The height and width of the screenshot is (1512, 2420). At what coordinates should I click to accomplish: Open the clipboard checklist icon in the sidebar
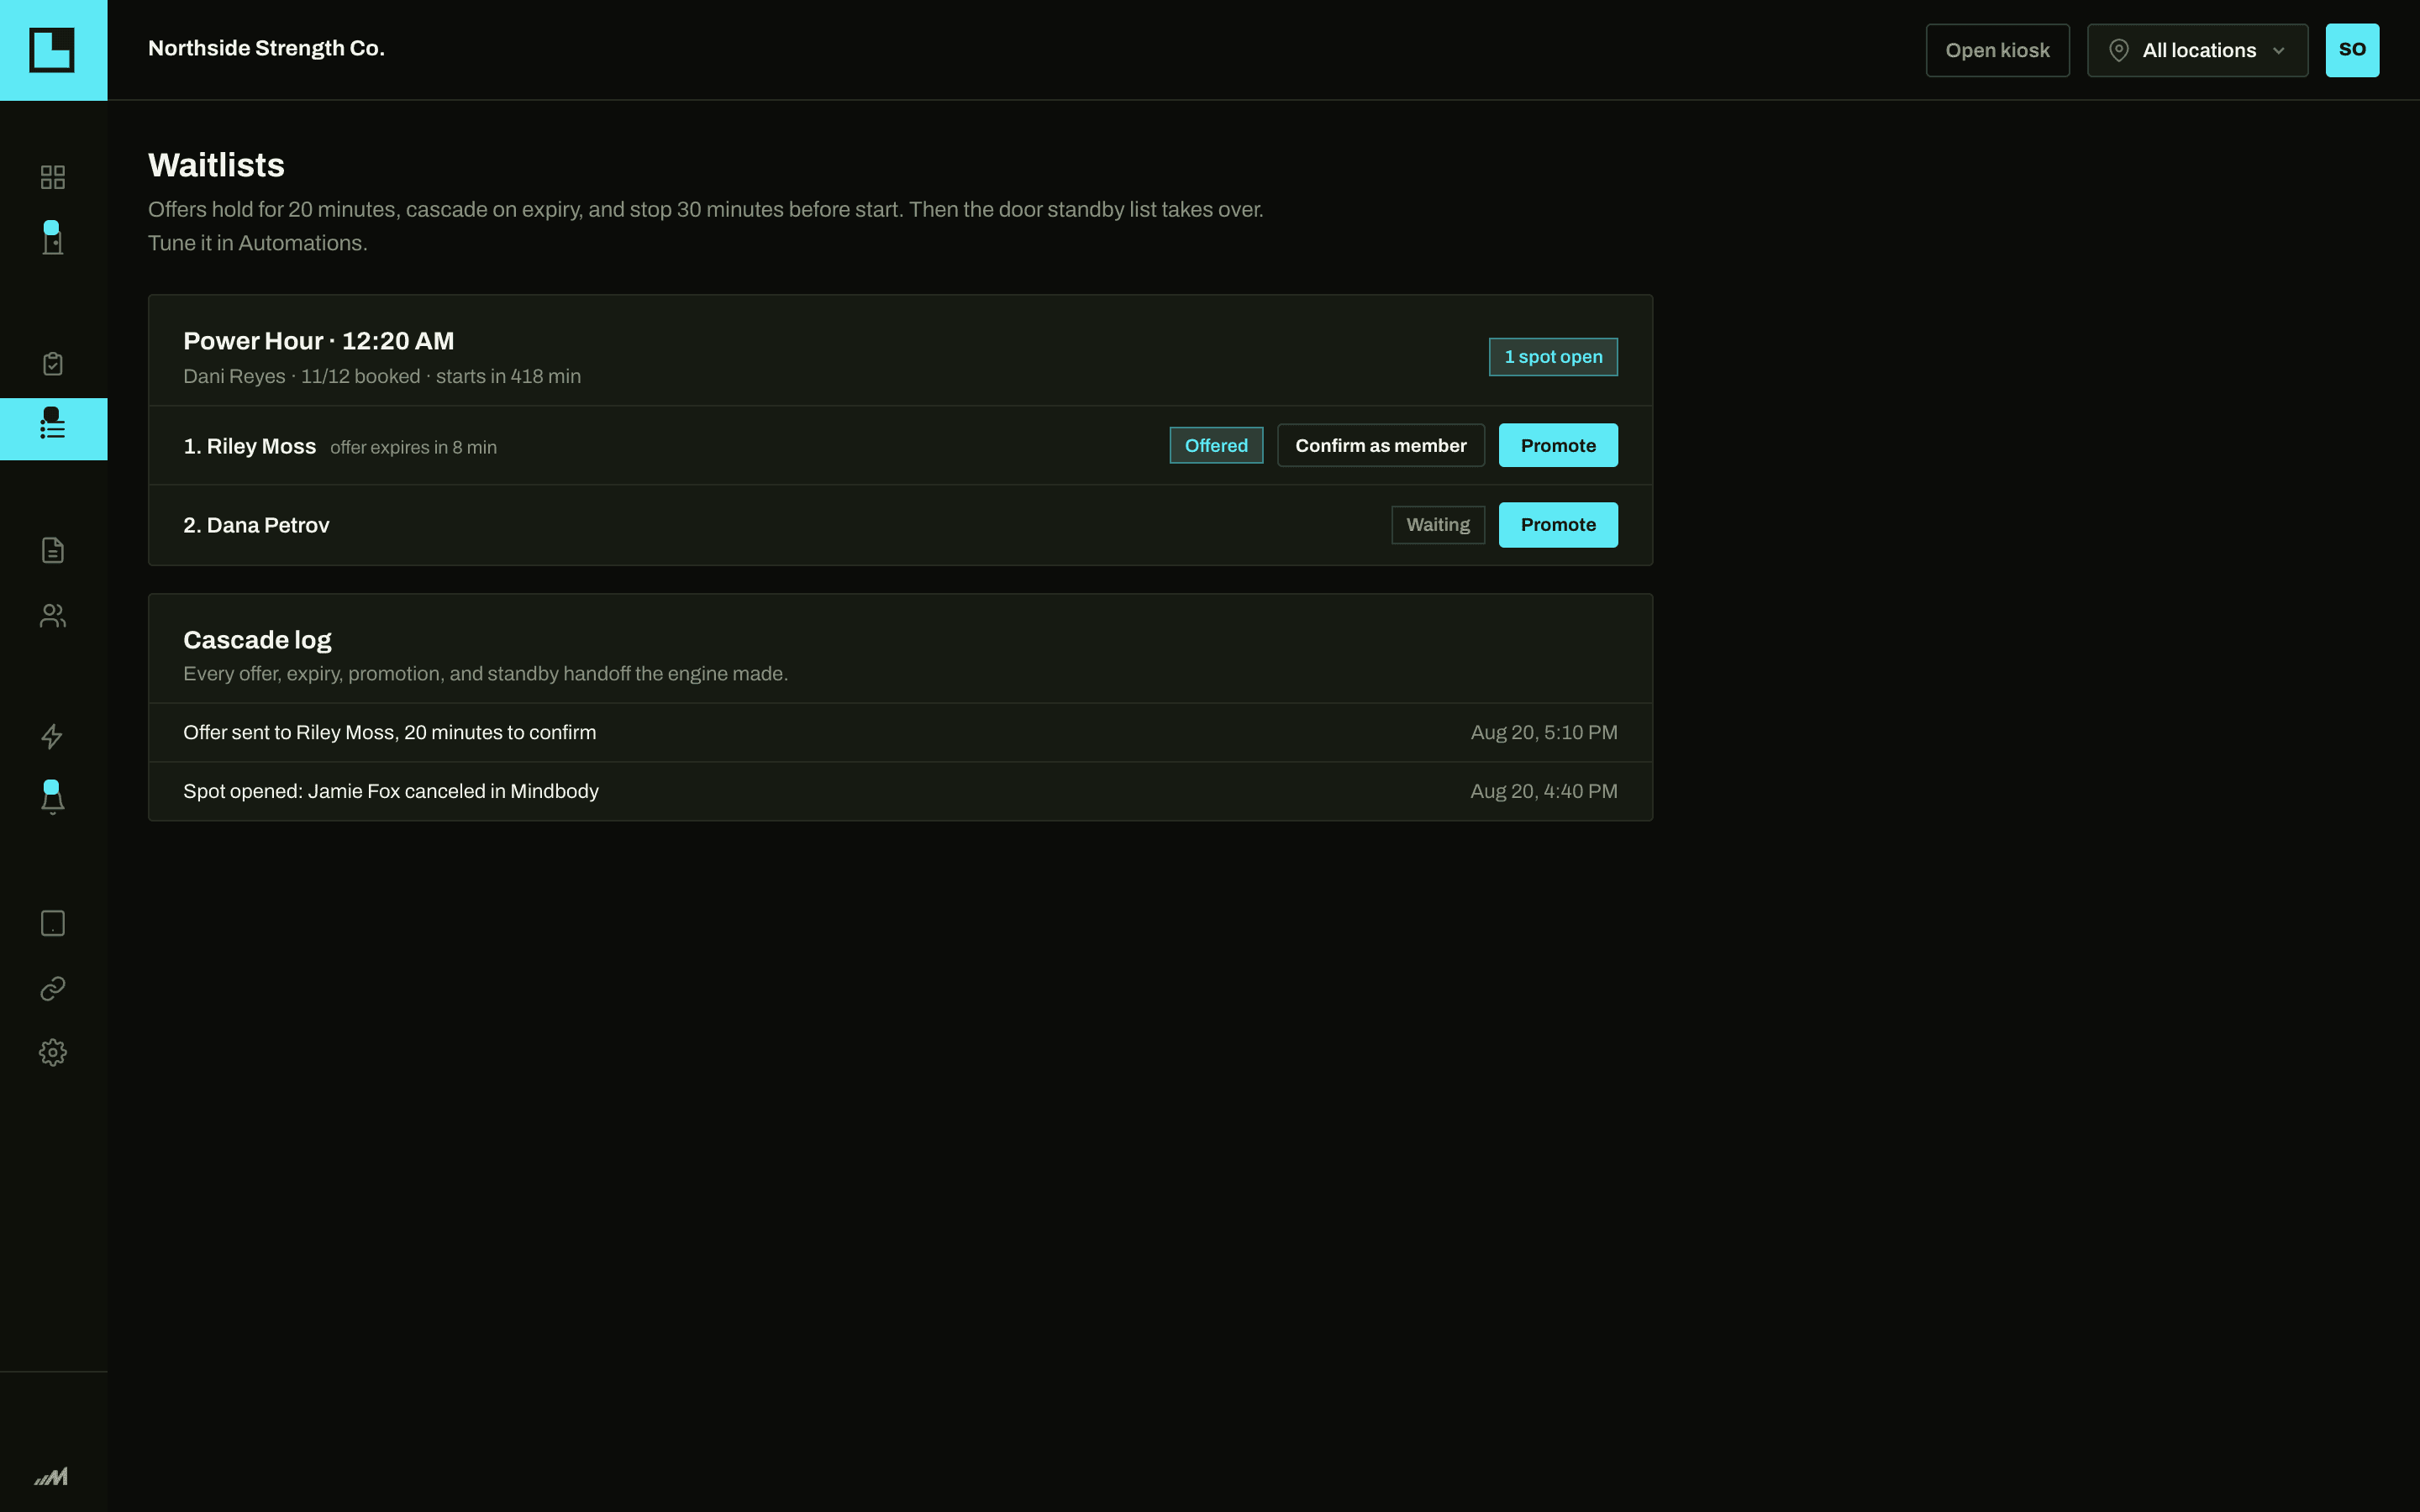tap(53, 363)
